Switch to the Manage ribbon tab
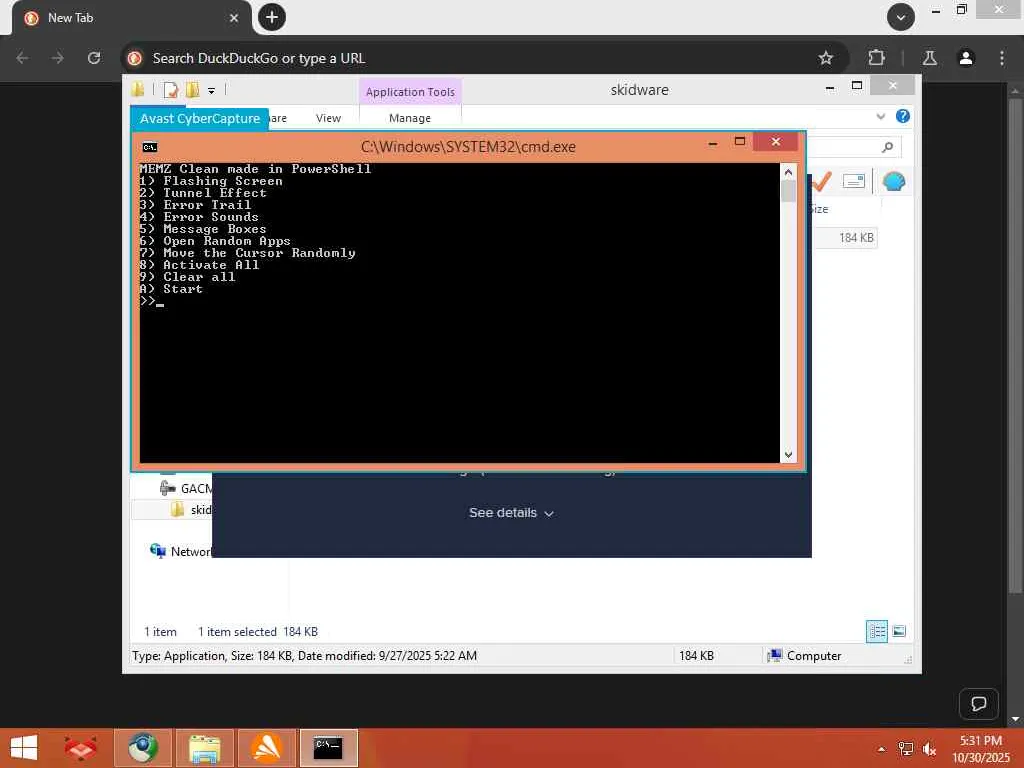The image size is (1024, 768). pyautogui.click(x=409, y=118)
